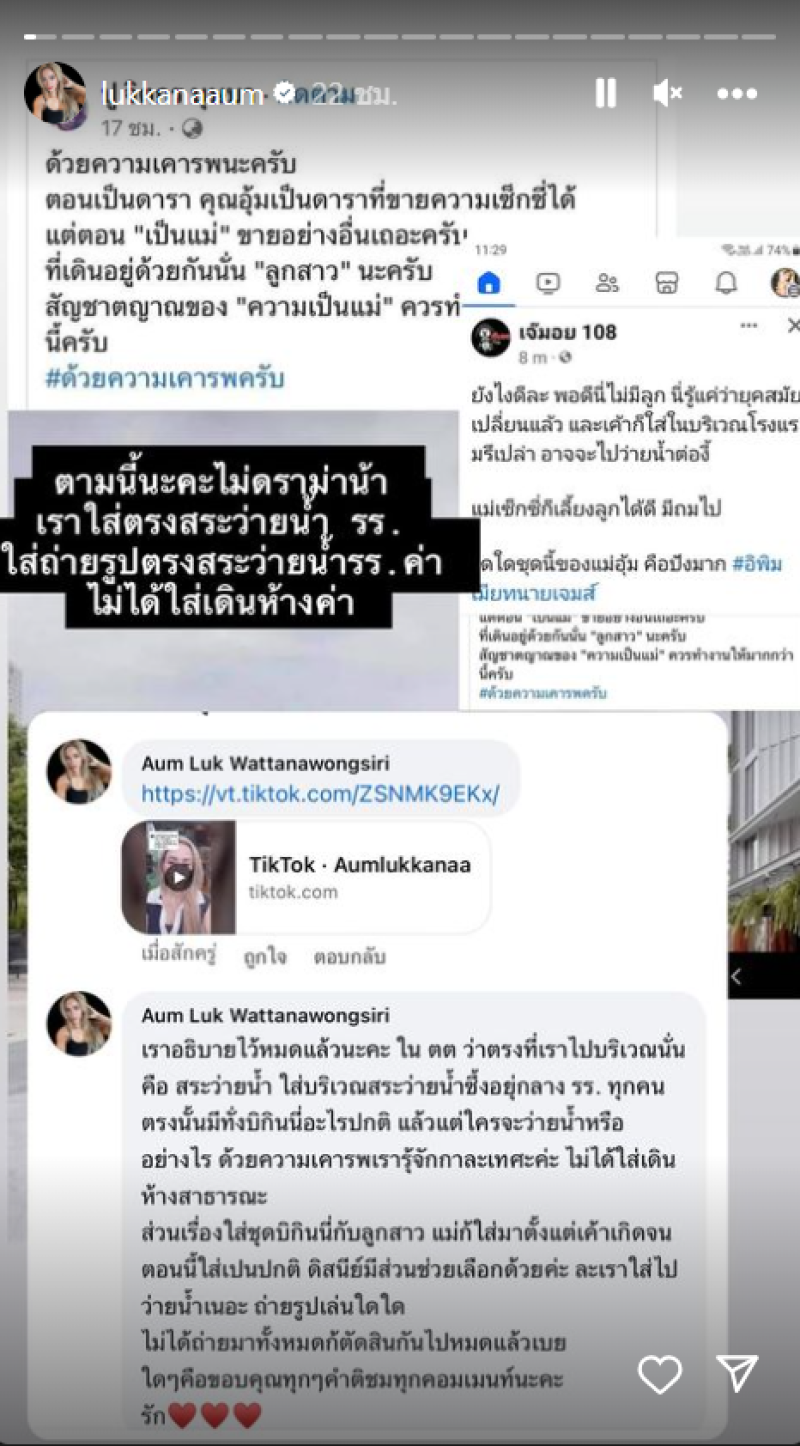Open the Facebook notifications bell
Screen dimensions: 800x1446
tap(726, 284)
